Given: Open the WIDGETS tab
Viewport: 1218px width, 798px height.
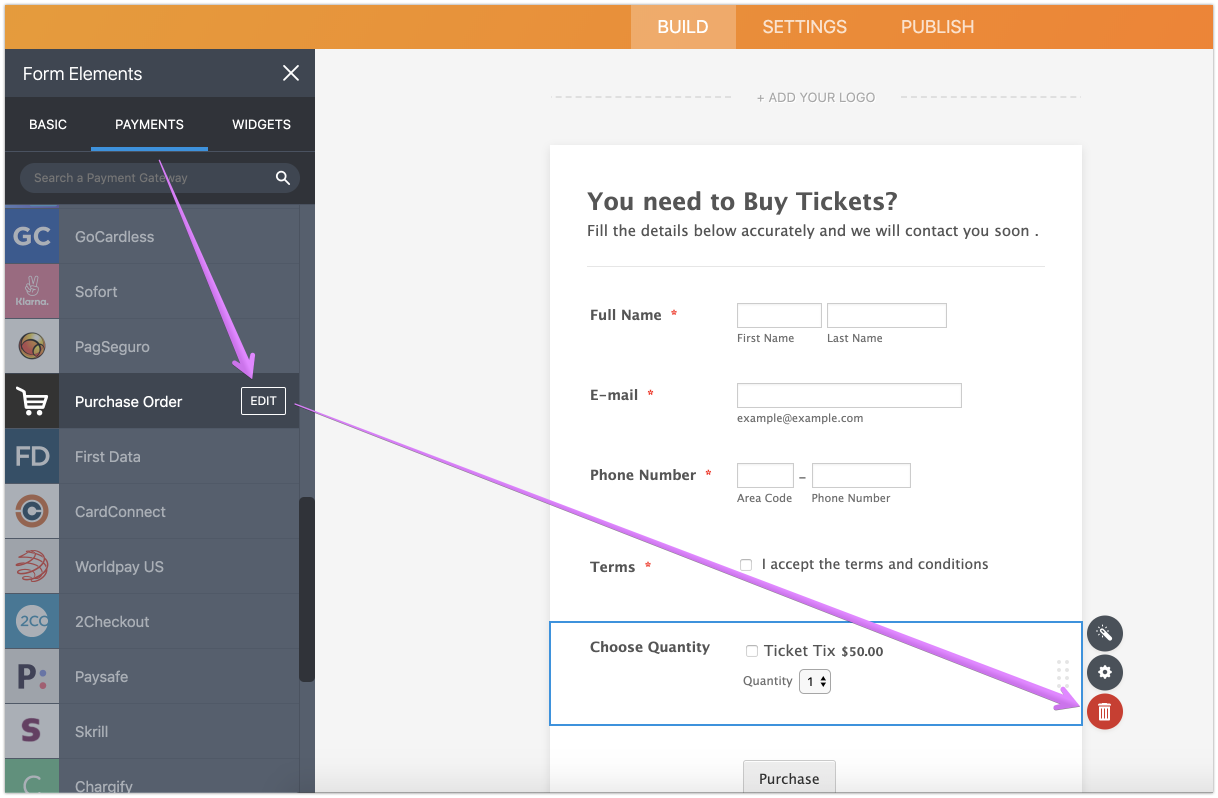Looking at the screenshot, I should pos(262,125).
